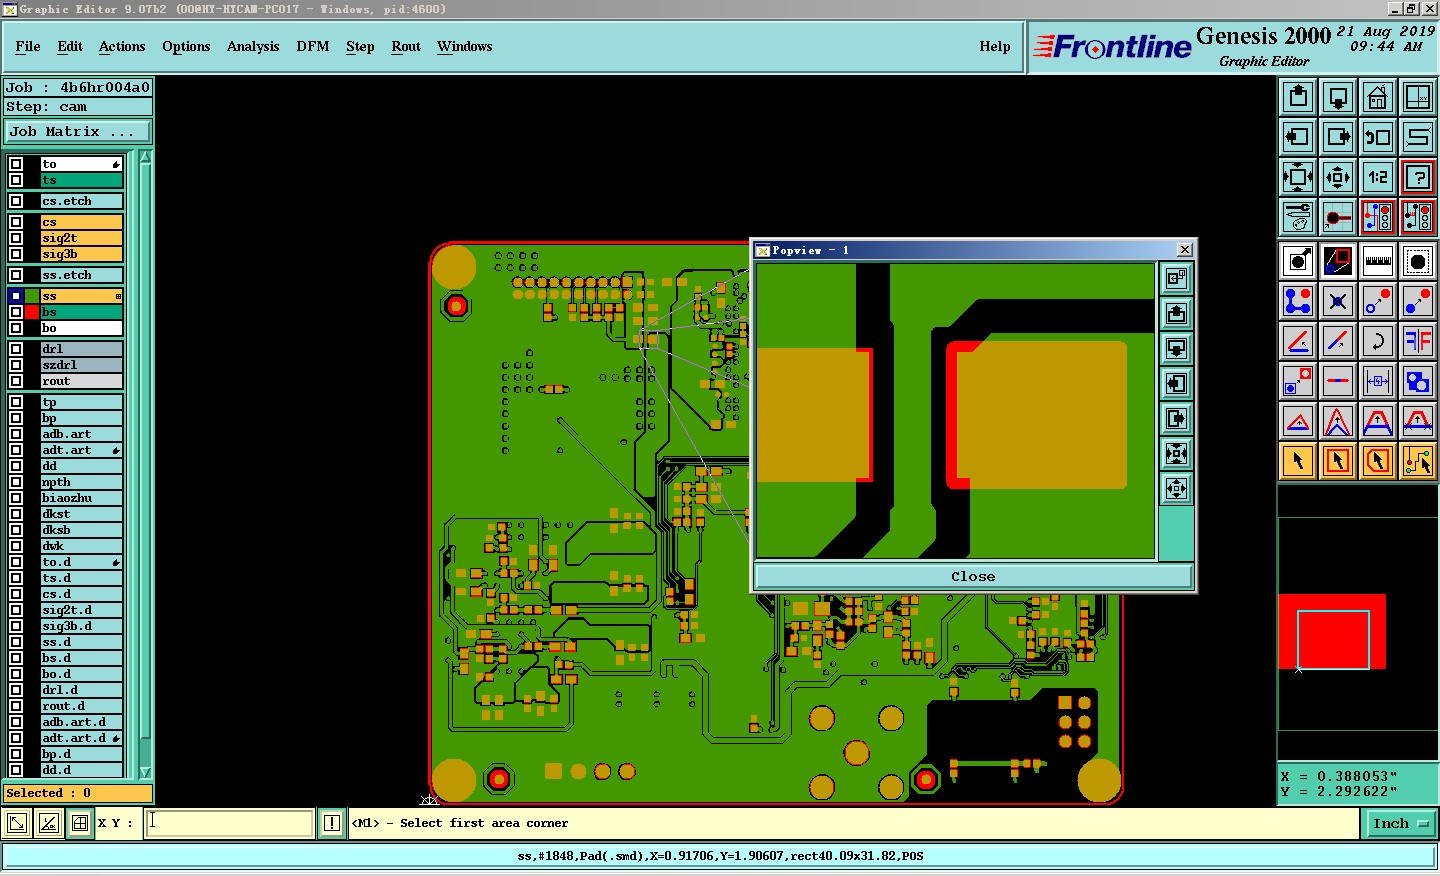The image size is (1440, 876).
Task: Click the pan up view icon
Action: pos(1298,97)
